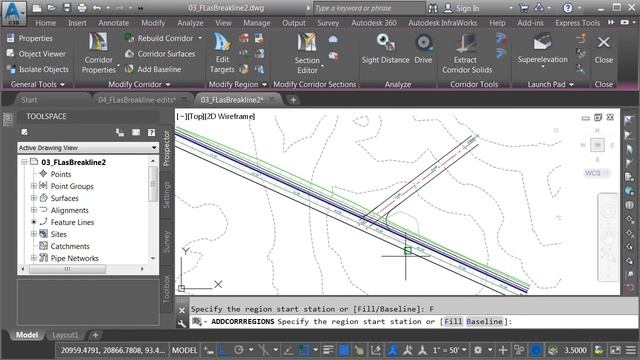Viewport: 640px width, 360px height.
Task: Toggle polar tracking in status bar
Action: coord(239,350)
